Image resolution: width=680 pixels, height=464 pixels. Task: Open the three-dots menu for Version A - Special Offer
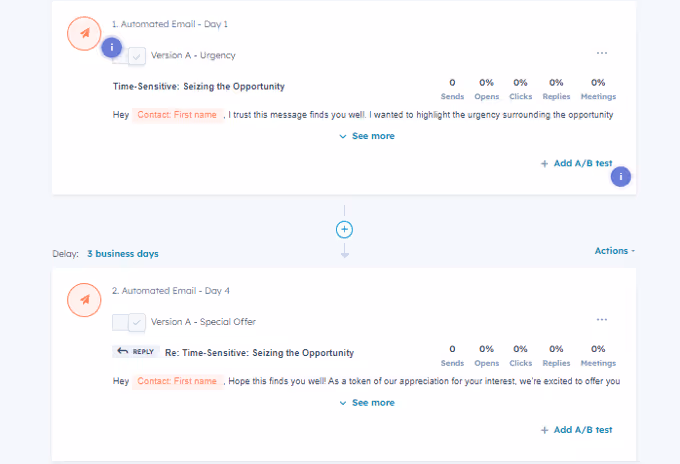coord(602,320)
